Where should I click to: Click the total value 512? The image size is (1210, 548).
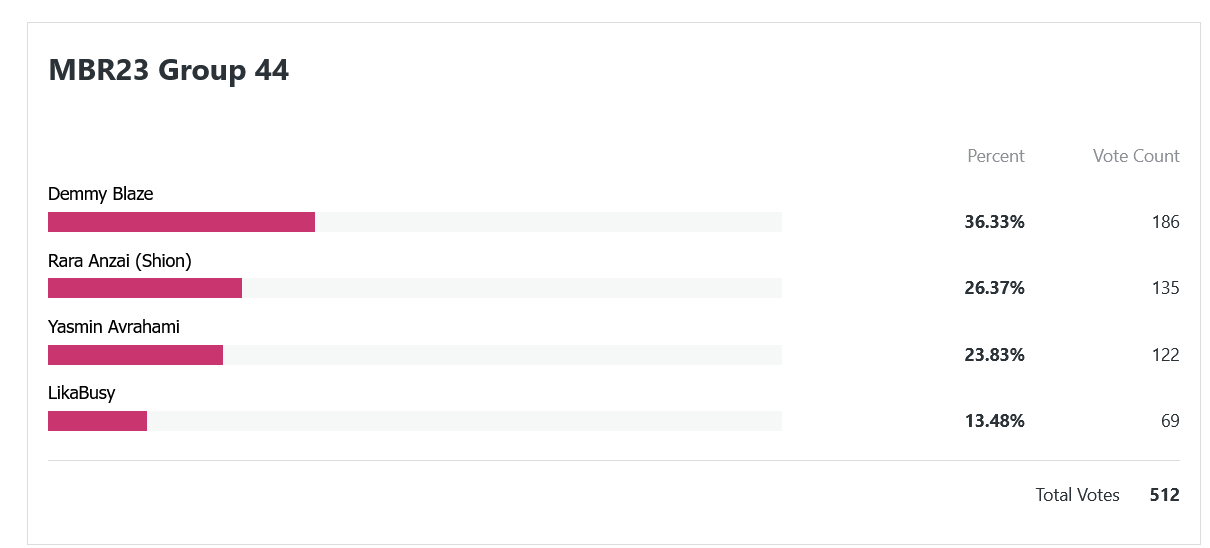(x=1165, y=495)
